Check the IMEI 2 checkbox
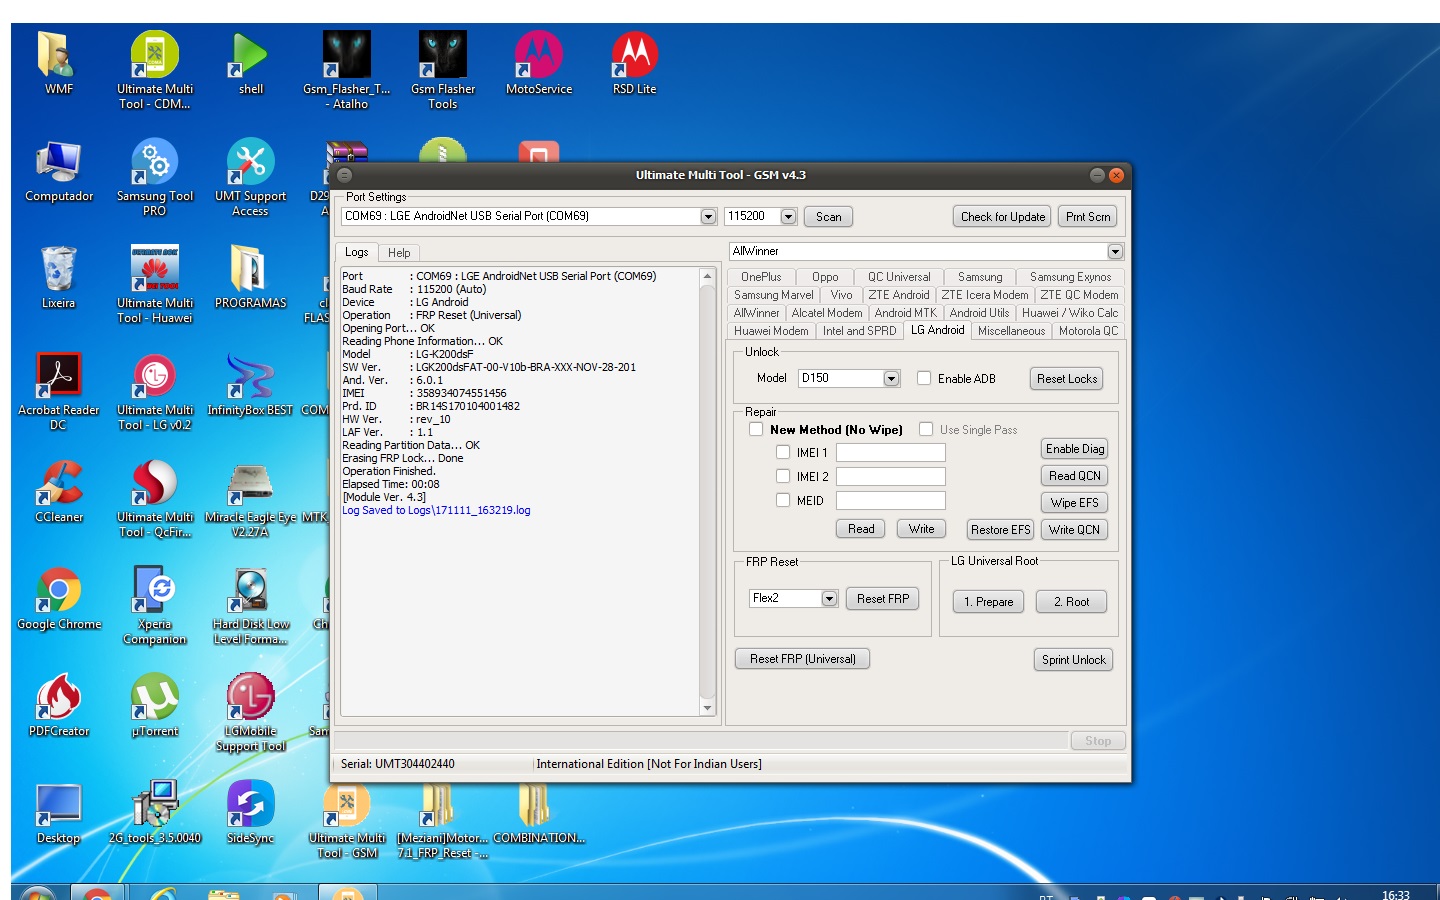The width and height of the screenshot is (1440, 900). [x=783, y=476]
